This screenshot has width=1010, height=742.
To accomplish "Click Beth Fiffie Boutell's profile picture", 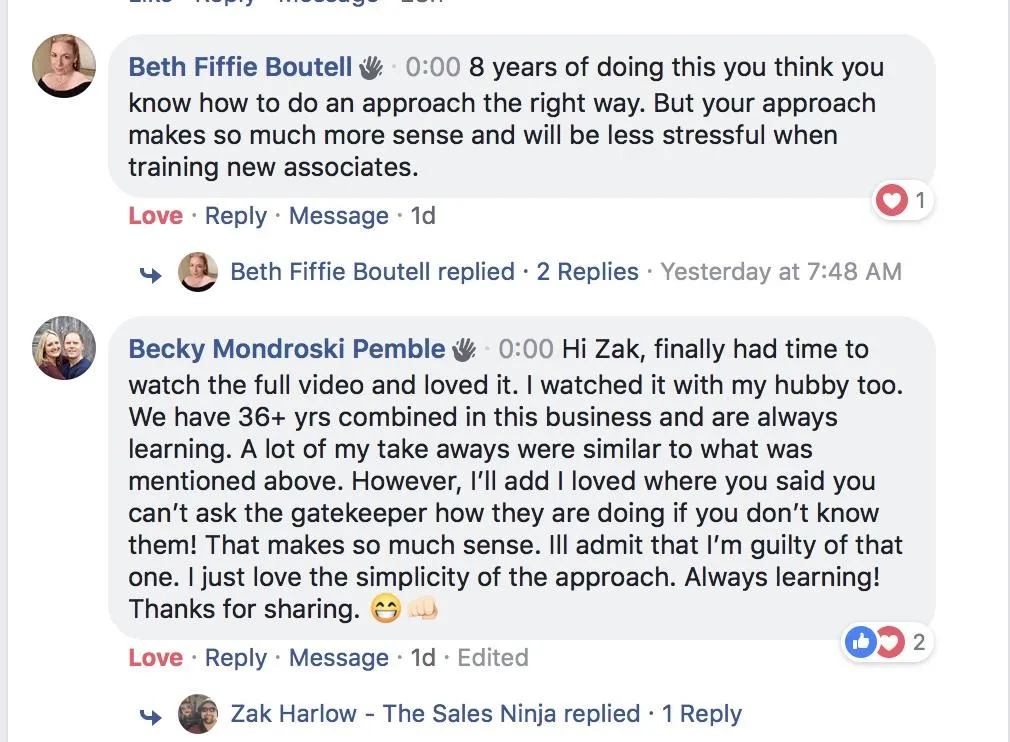I will pyautogui.click(x=65, y=66).
